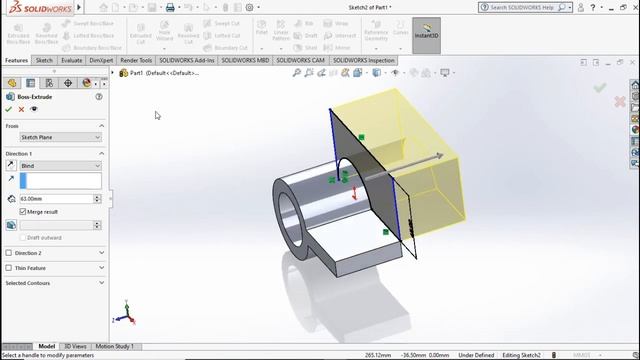
Task: Click confirmation corner red X in viewport
Action: (x=620, y=102)
